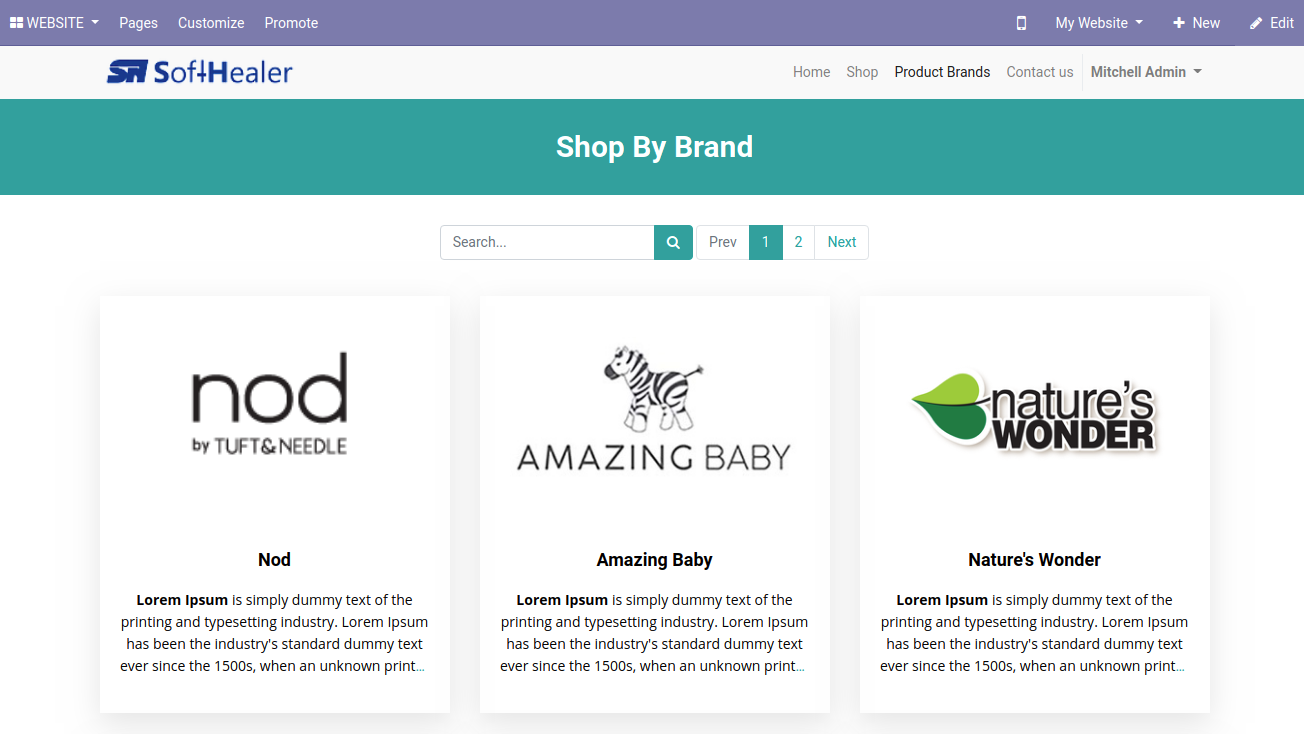The height and width of the screenshot is (734, 1304).
Task: Click the pencil Edit button
Action: (1271, 23)
